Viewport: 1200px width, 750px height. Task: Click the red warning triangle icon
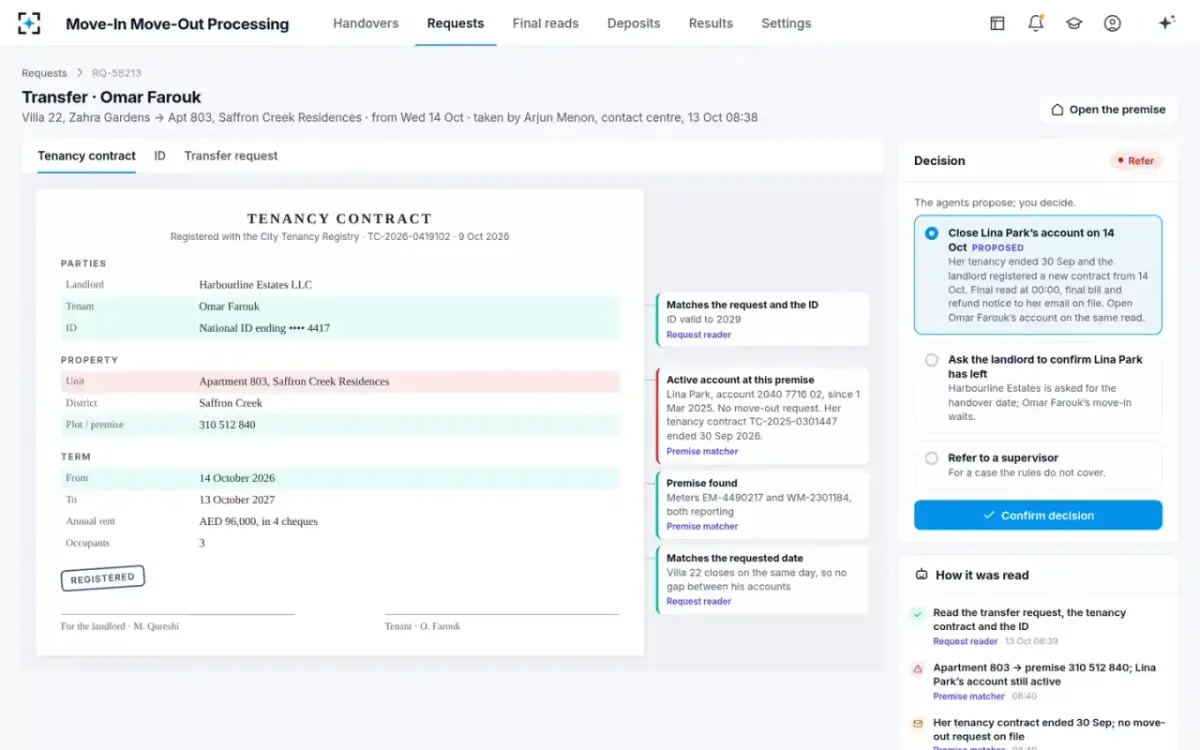click(917, 669)
